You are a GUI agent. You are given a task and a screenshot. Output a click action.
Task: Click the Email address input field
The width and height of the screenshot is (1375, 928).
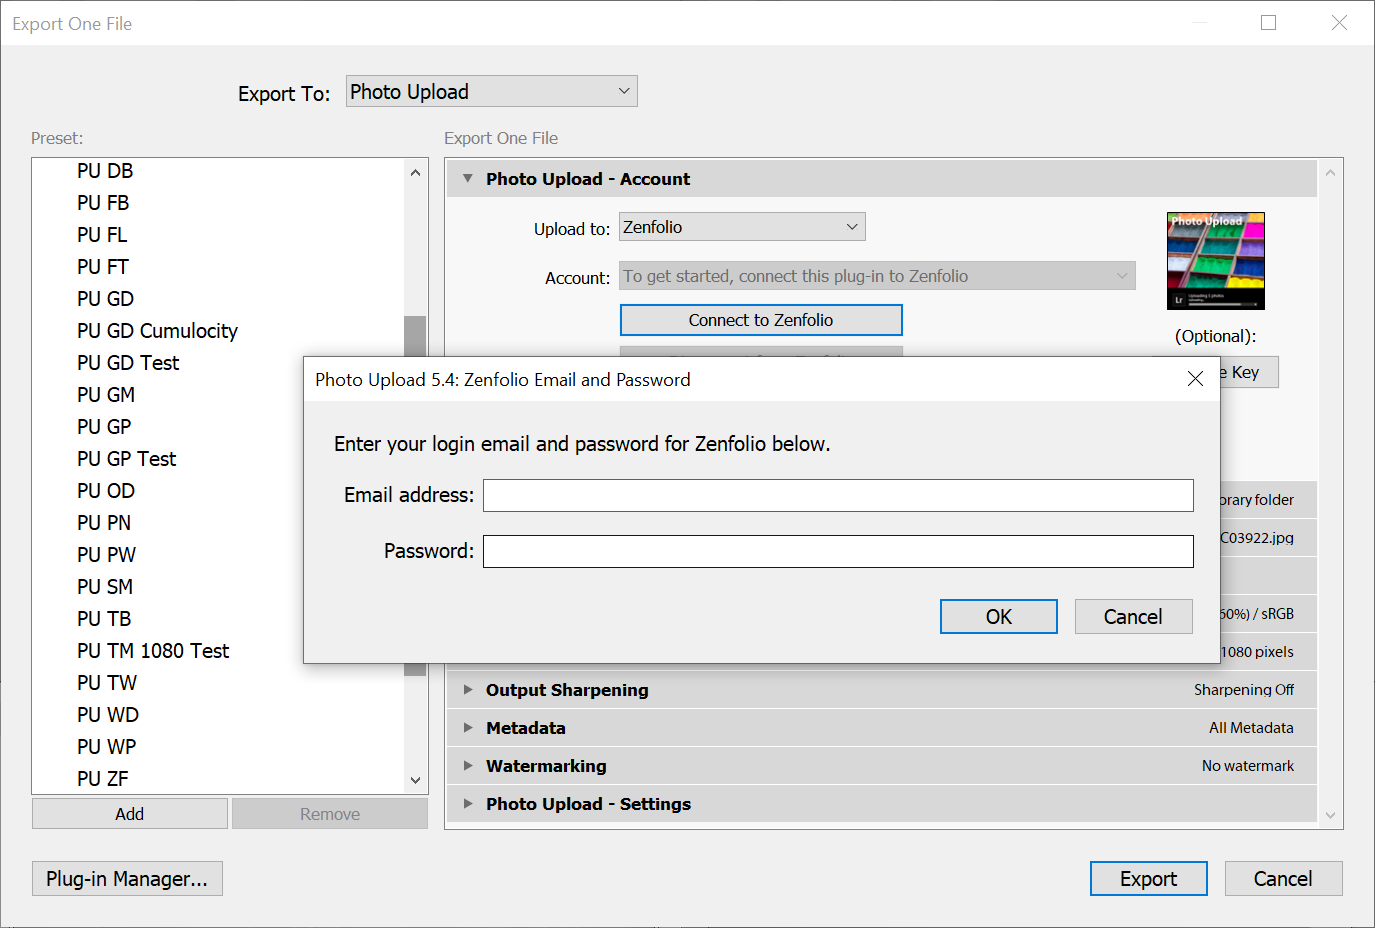(837, 496)
